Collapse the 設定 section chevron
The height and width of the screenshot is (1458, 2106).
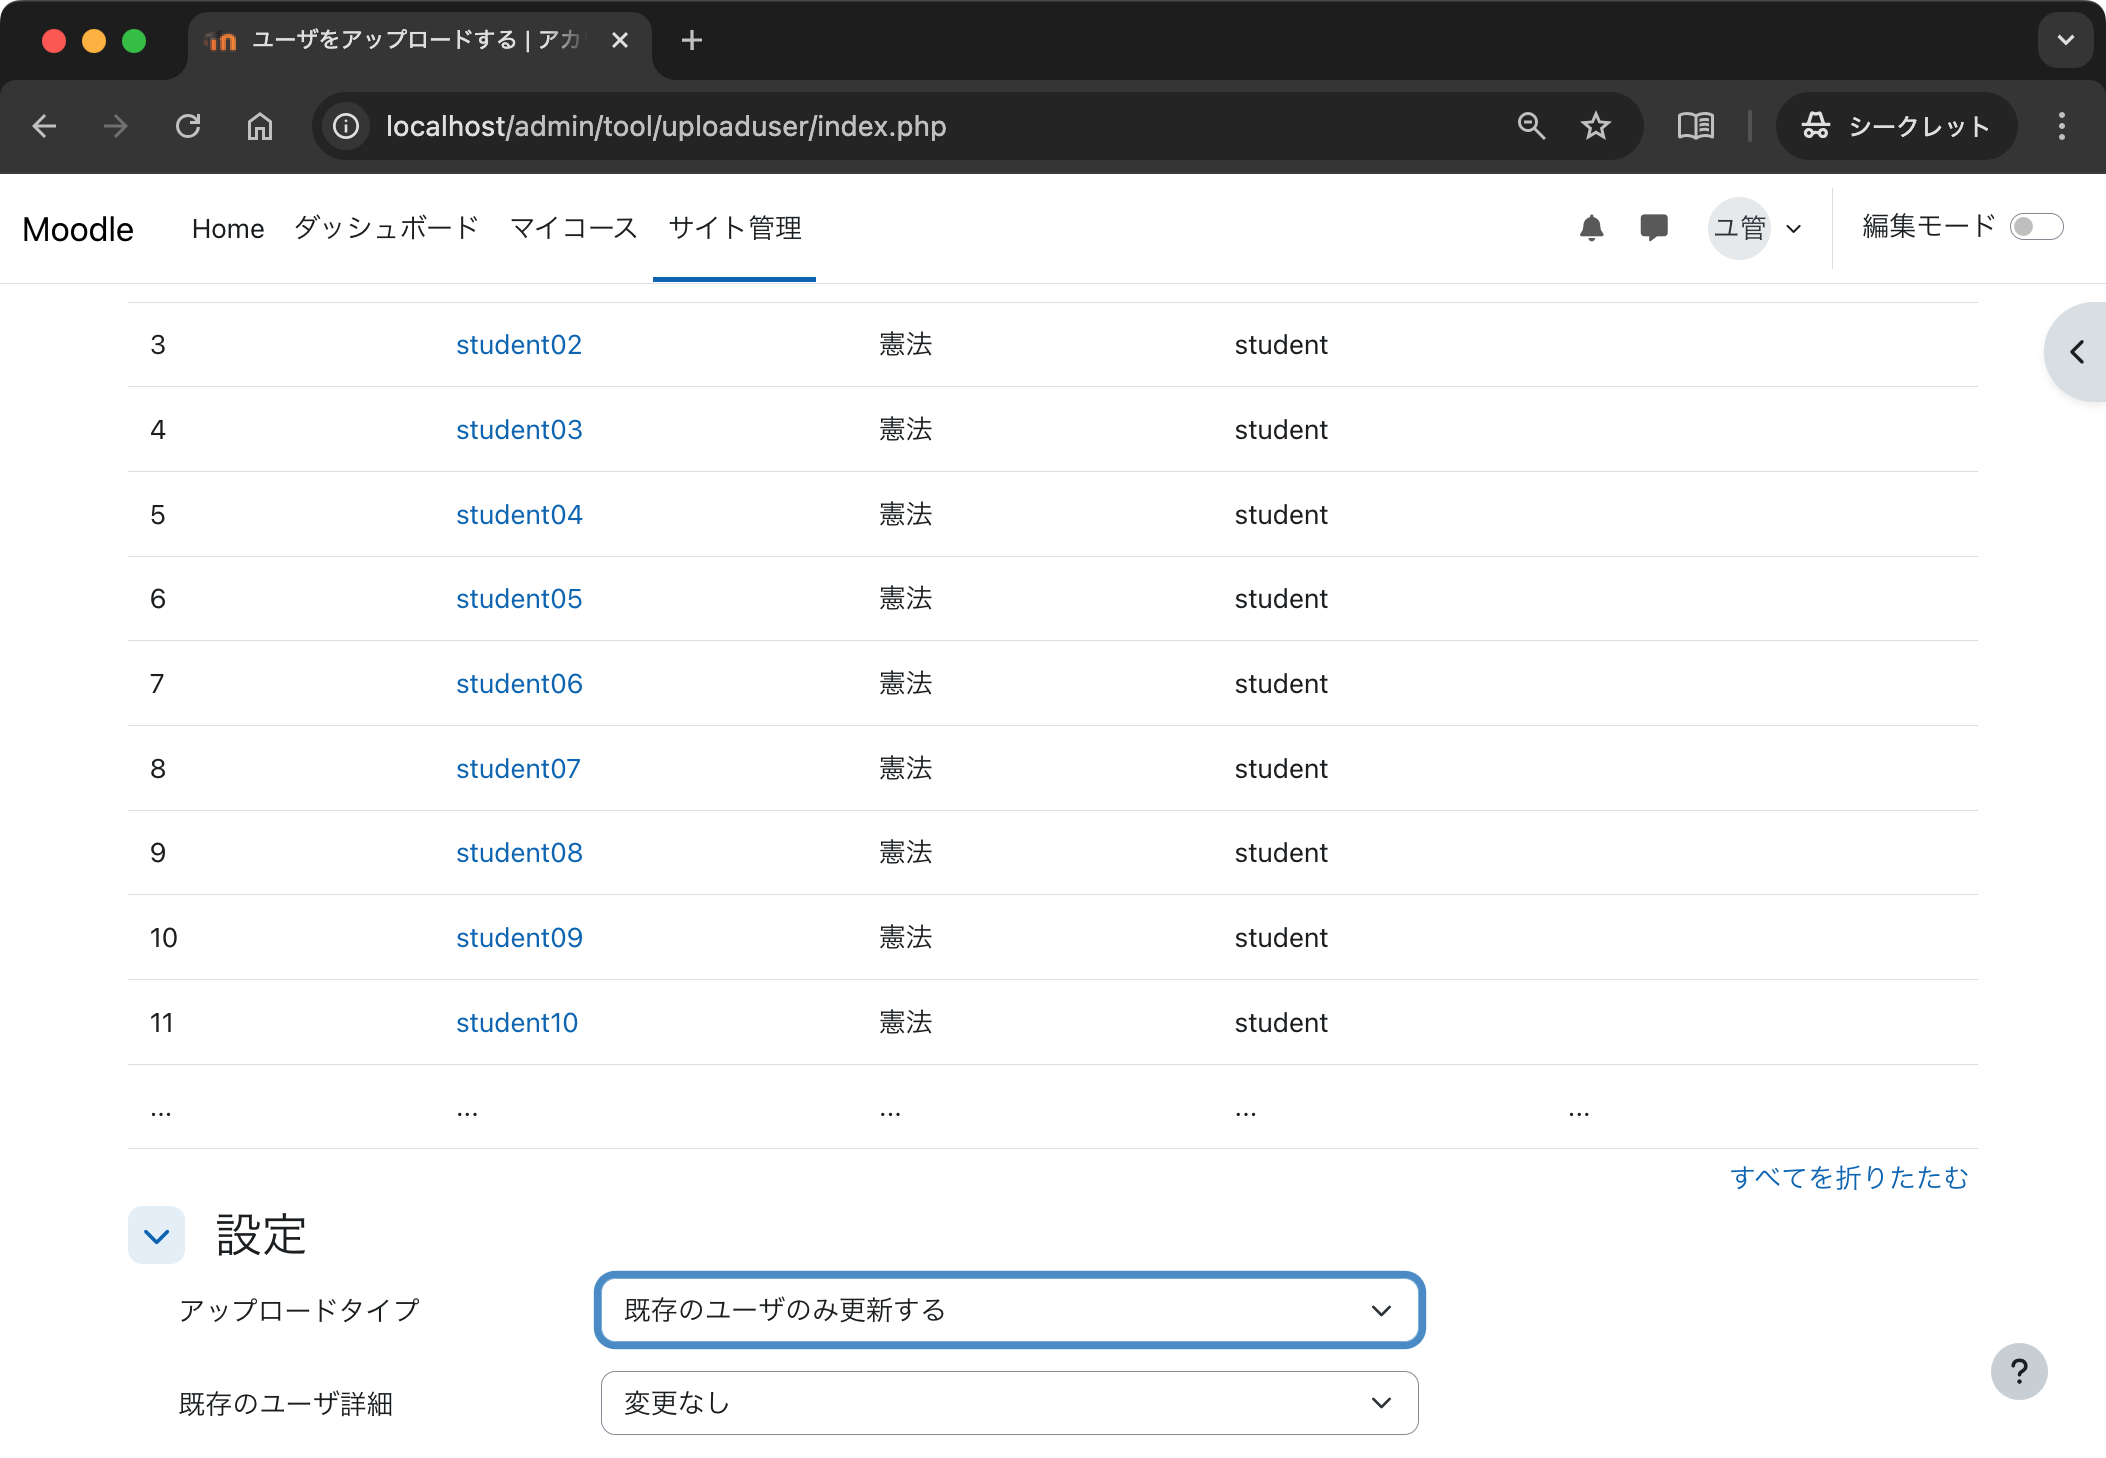pyautogui.click(x=157, y=1236)
